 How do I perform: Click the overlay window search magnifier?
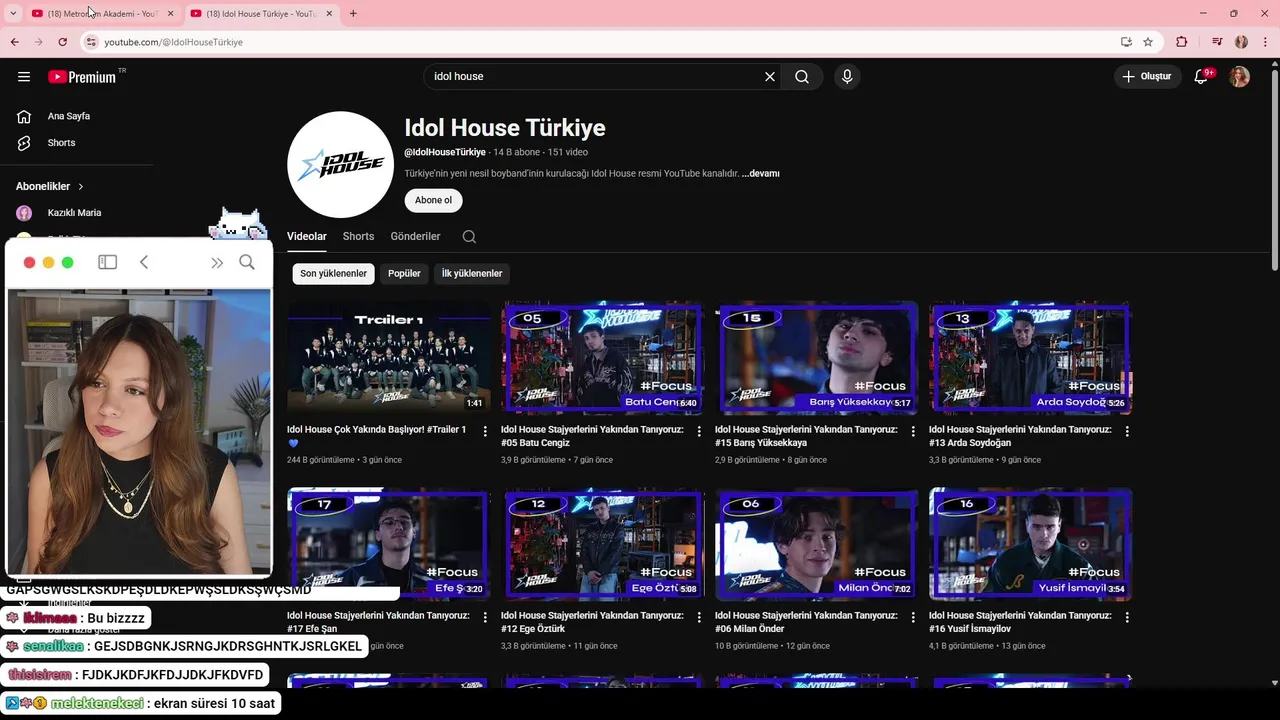coord(247,262)
